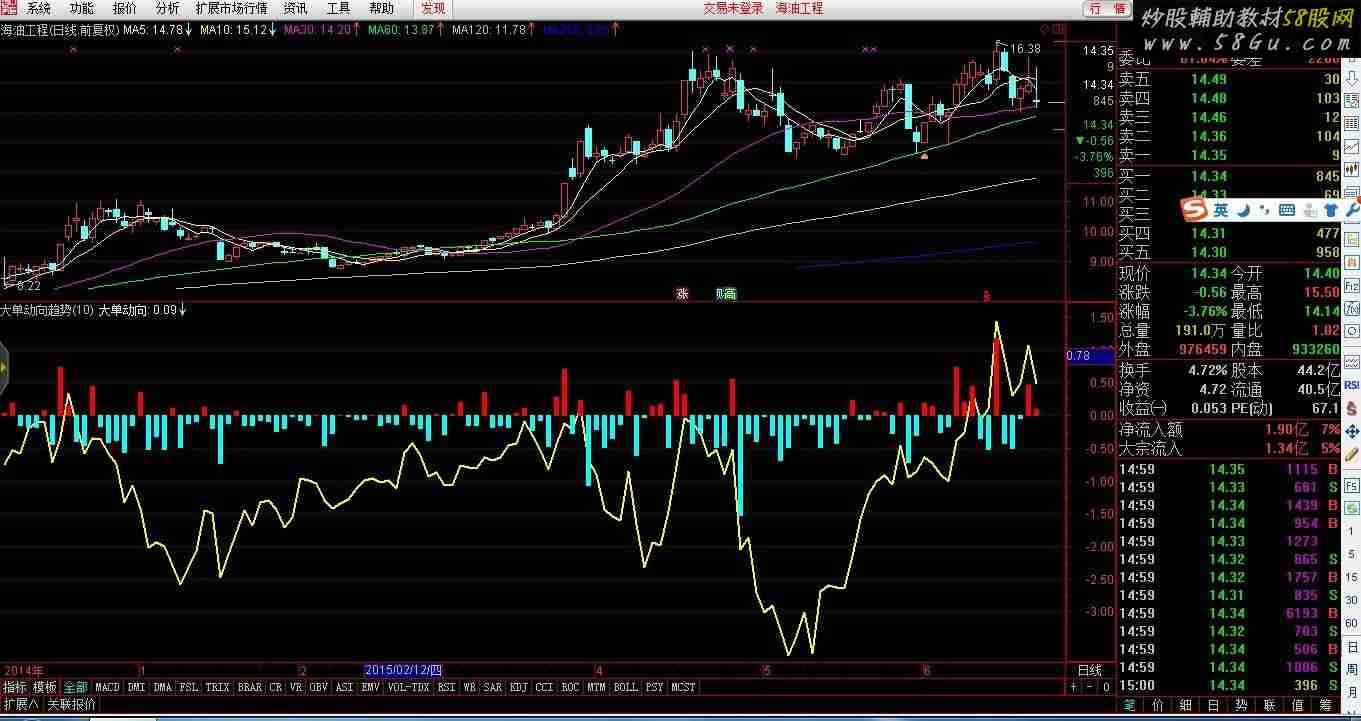Screen dimensions: 1361x721
Task: Open the Sogou skin shirt icon
Action: pyautogui.click(x=1330, y=209)
